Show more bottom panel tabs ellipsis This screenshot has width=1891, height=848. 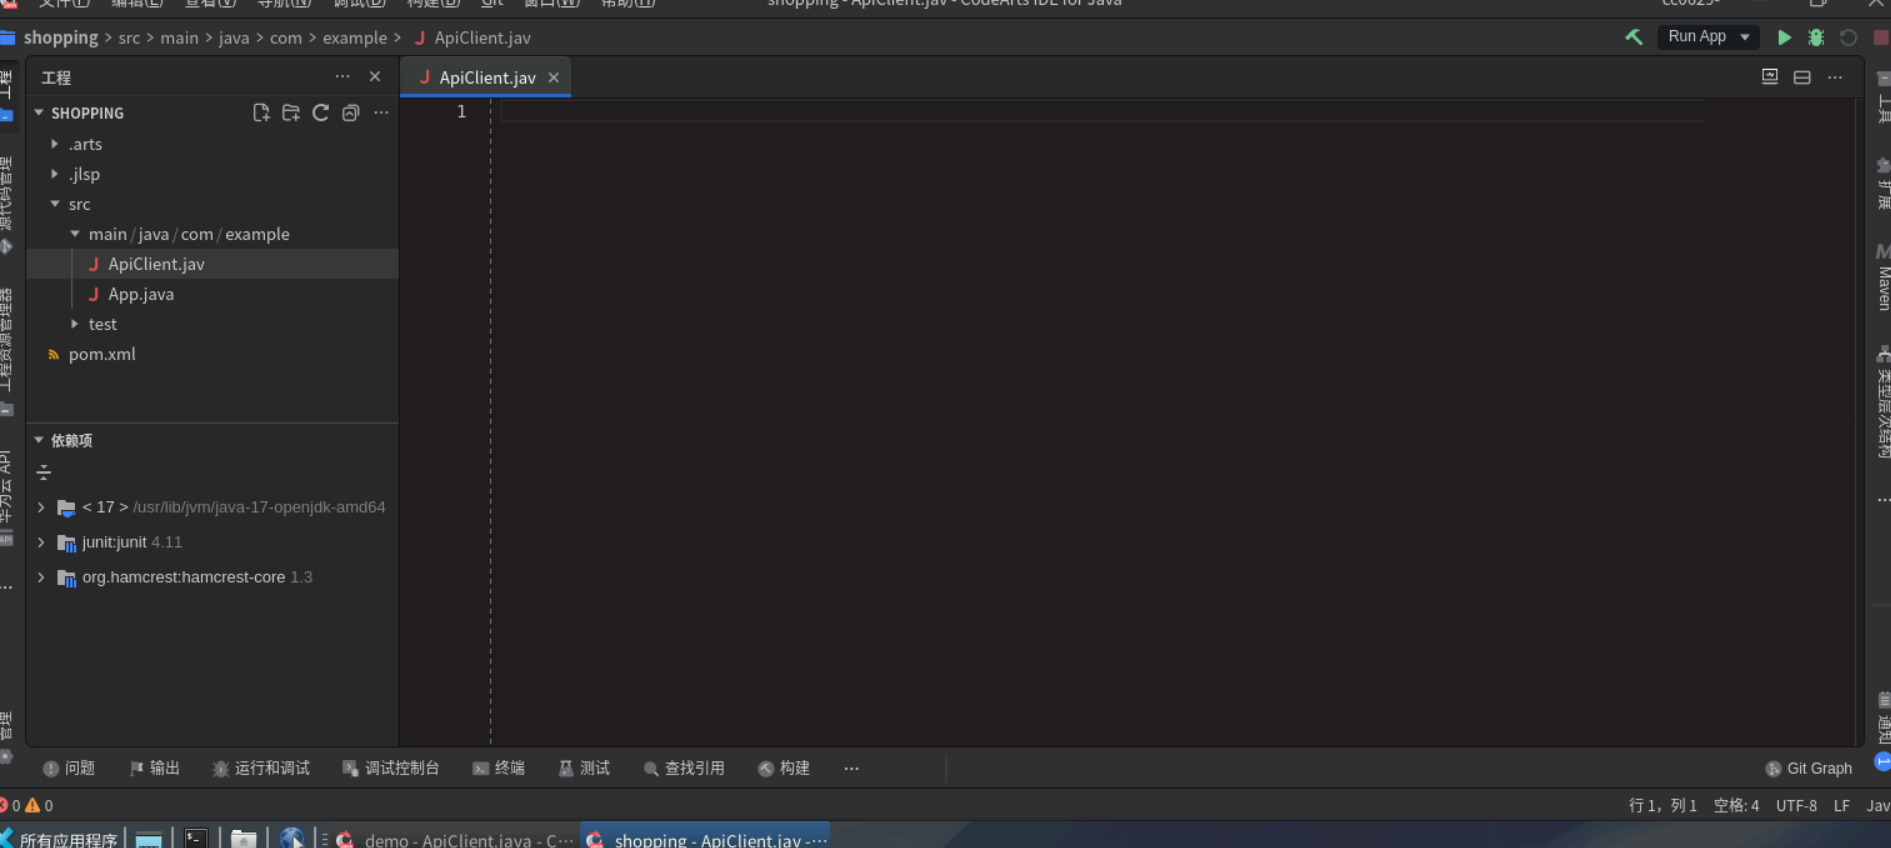click(x=852, y=768)
